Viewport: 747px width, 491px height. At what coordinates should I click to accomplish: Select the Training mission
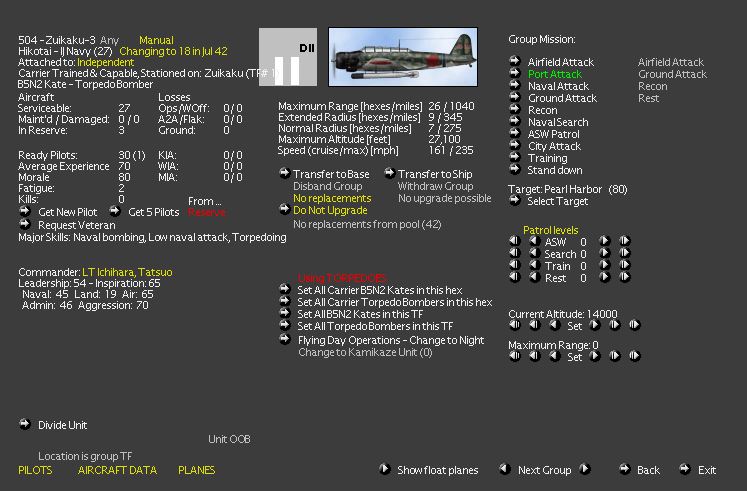coord(515,157)
